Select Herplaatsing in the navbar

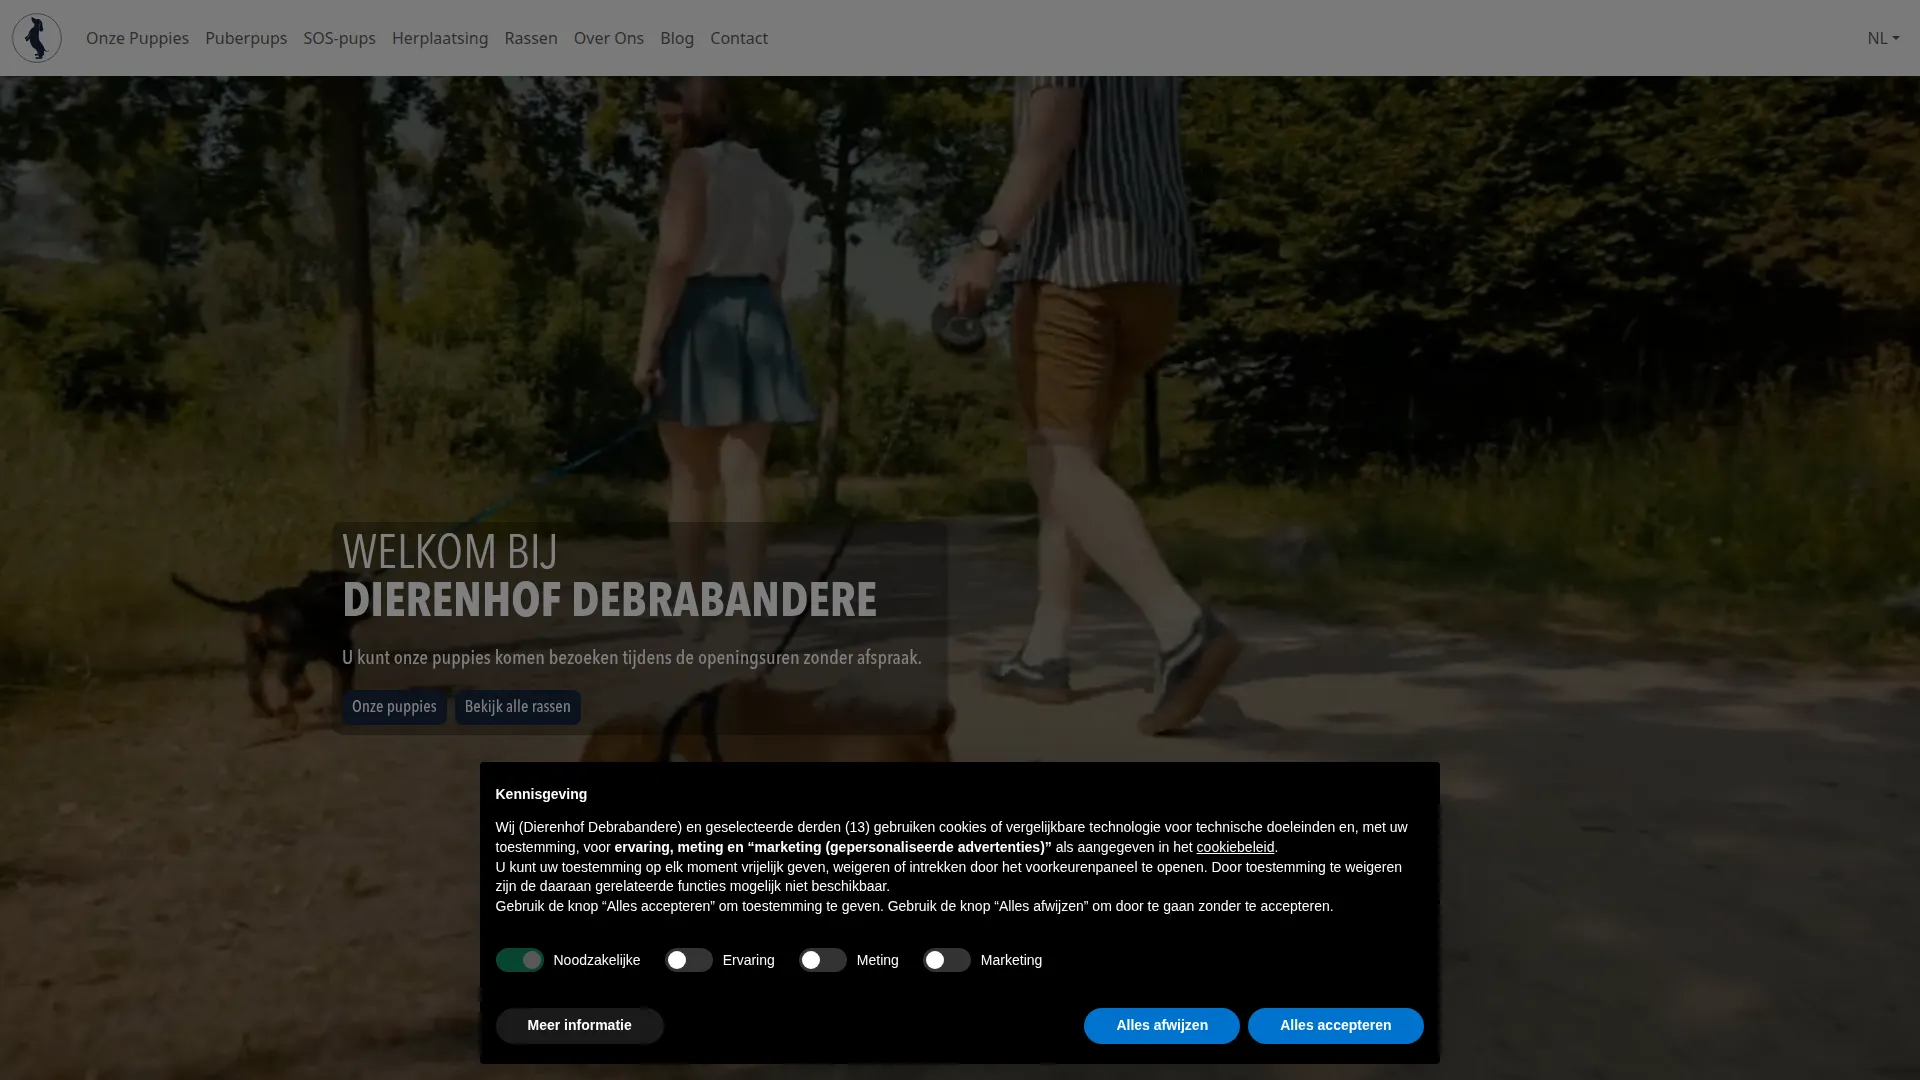point(440,38)
